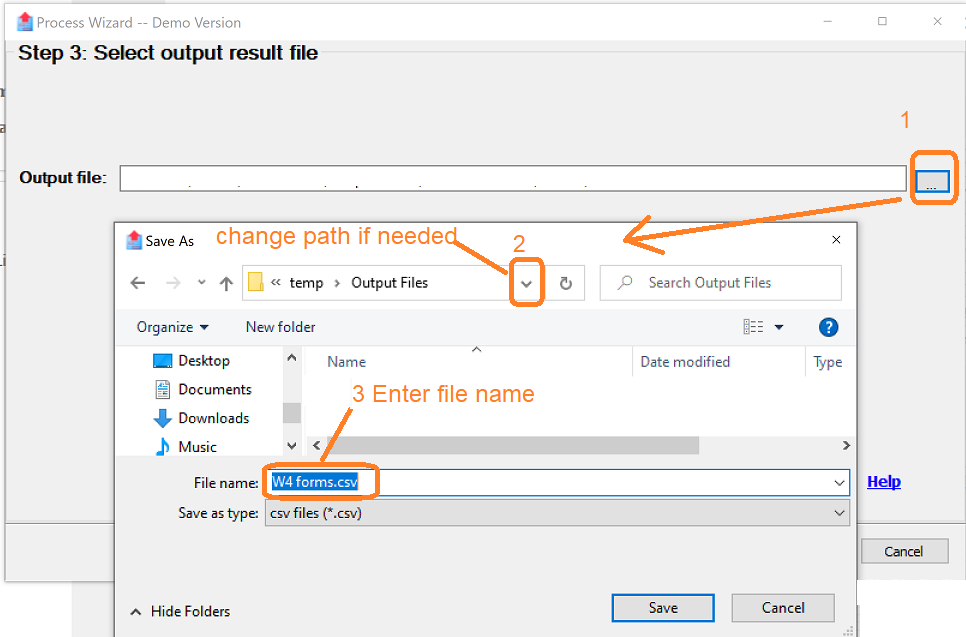Save the file W4 forms.csv
The width and height of the screenshot is (966, 637).
point(662,607)
